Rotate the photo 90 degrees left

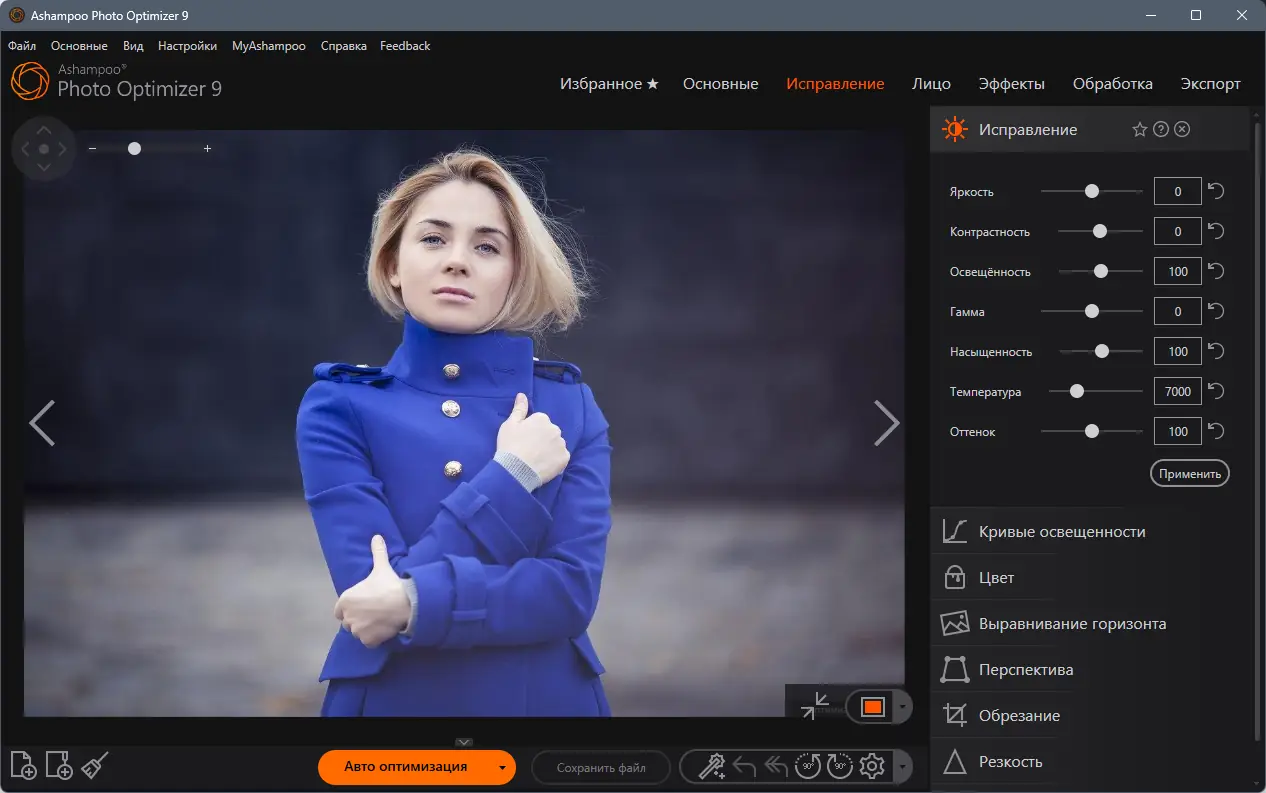(x=807, y=767)
